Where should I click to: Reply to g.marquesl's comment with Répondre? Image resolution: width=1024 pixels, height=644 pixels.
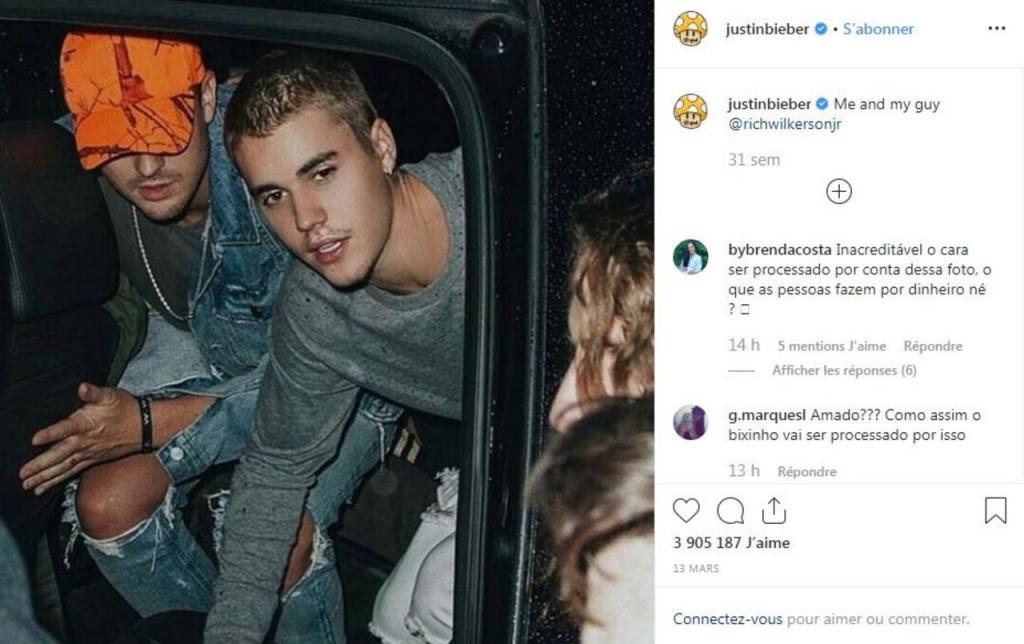pos(807,472)
